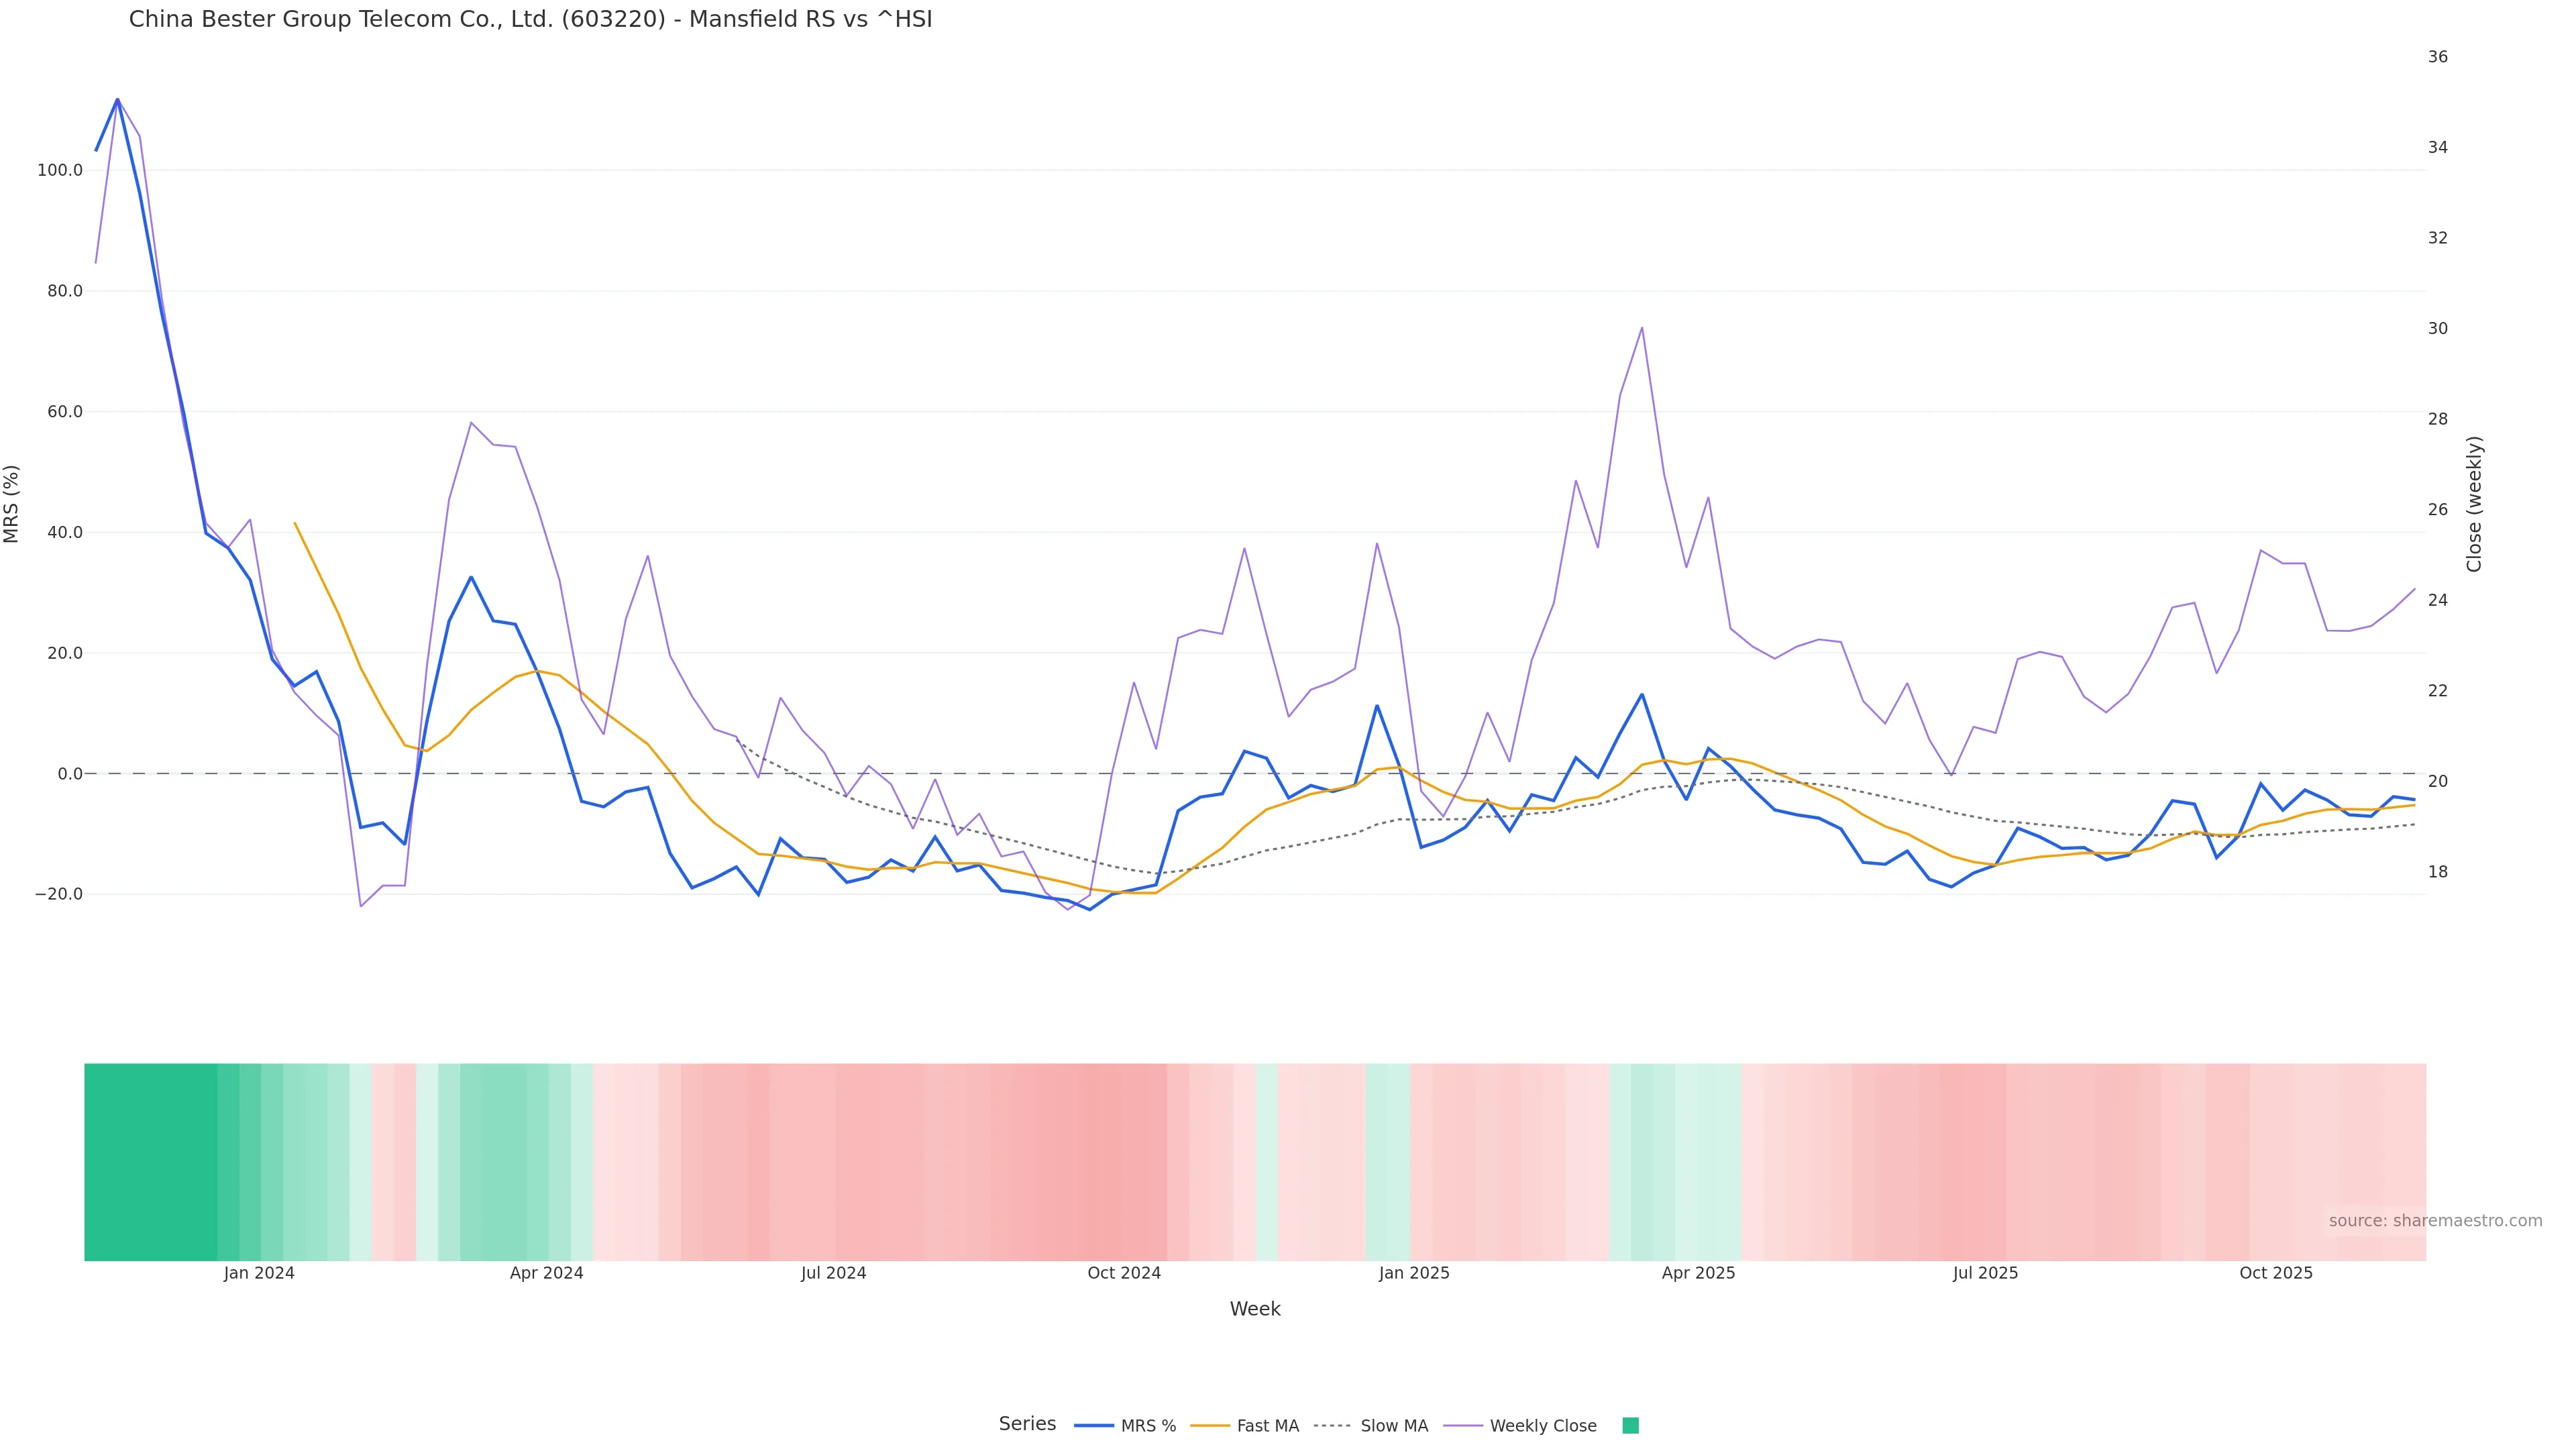Click the purple Weekly Close legend line icon
Screen dimensions: 2576x1449
(1463, 1426)
